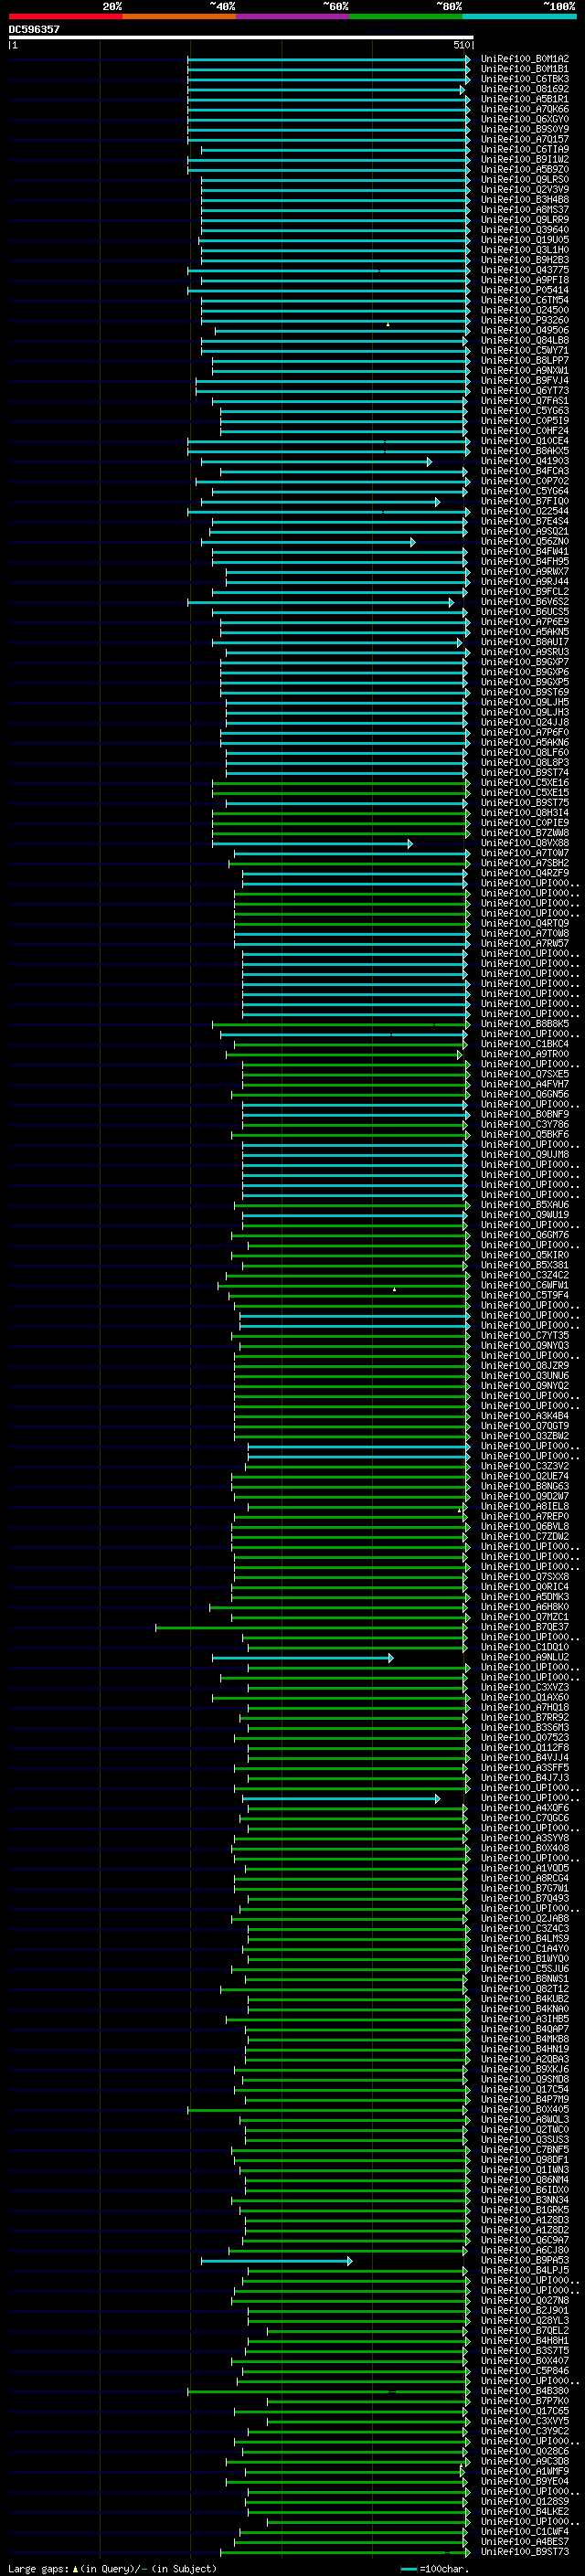
Task: Click hit label UniRef100_A1VQD5
Action: (x=525, y=1868)
